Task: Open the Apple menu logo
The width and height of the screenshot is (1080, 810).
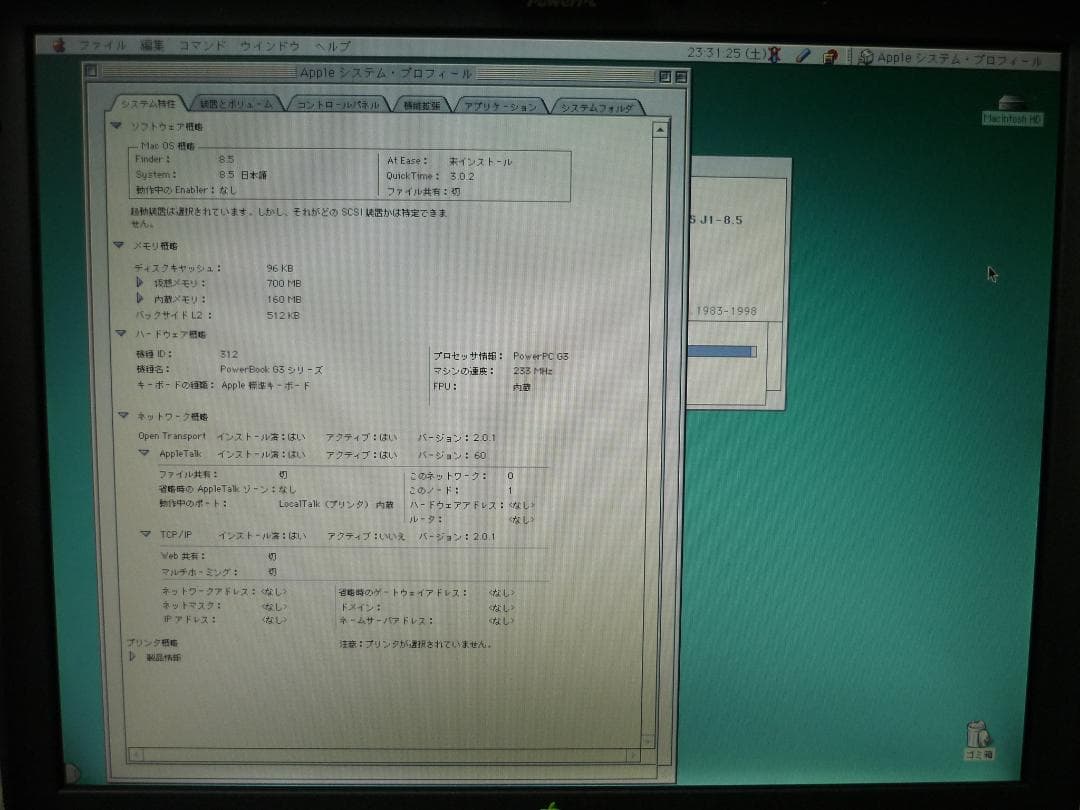Action: click(60, 45)
